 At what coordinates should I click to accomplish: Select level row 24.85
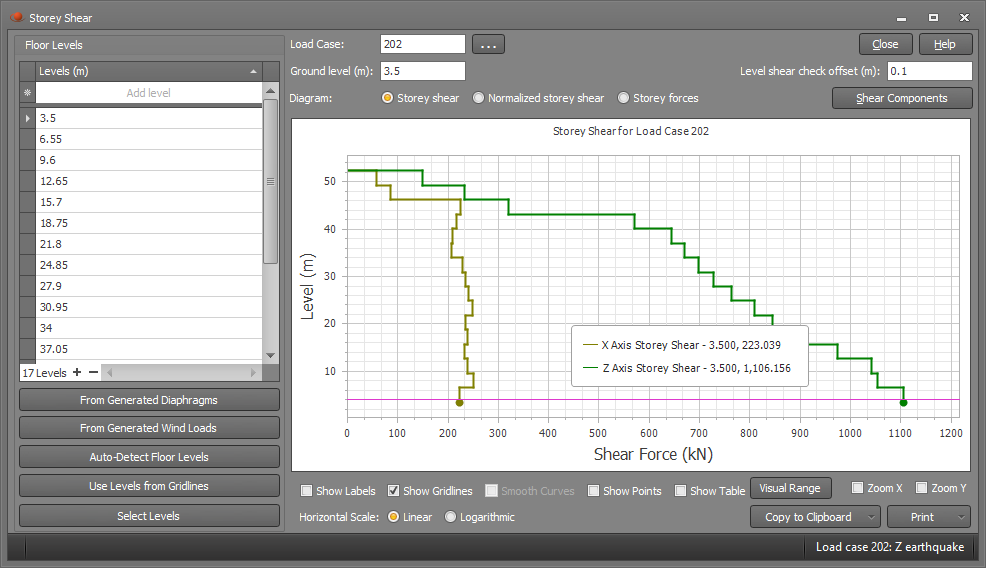(148, 265)
